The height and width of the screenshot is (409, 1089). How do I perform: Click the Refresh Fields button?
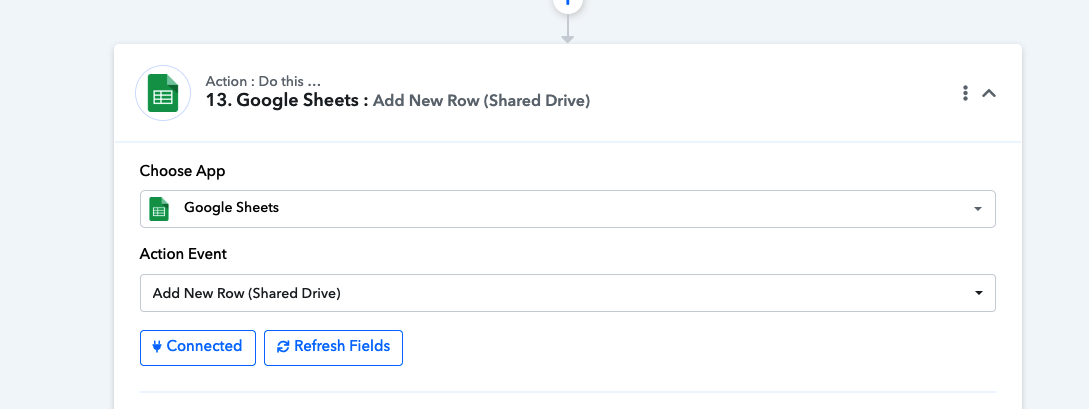[333, 347]
